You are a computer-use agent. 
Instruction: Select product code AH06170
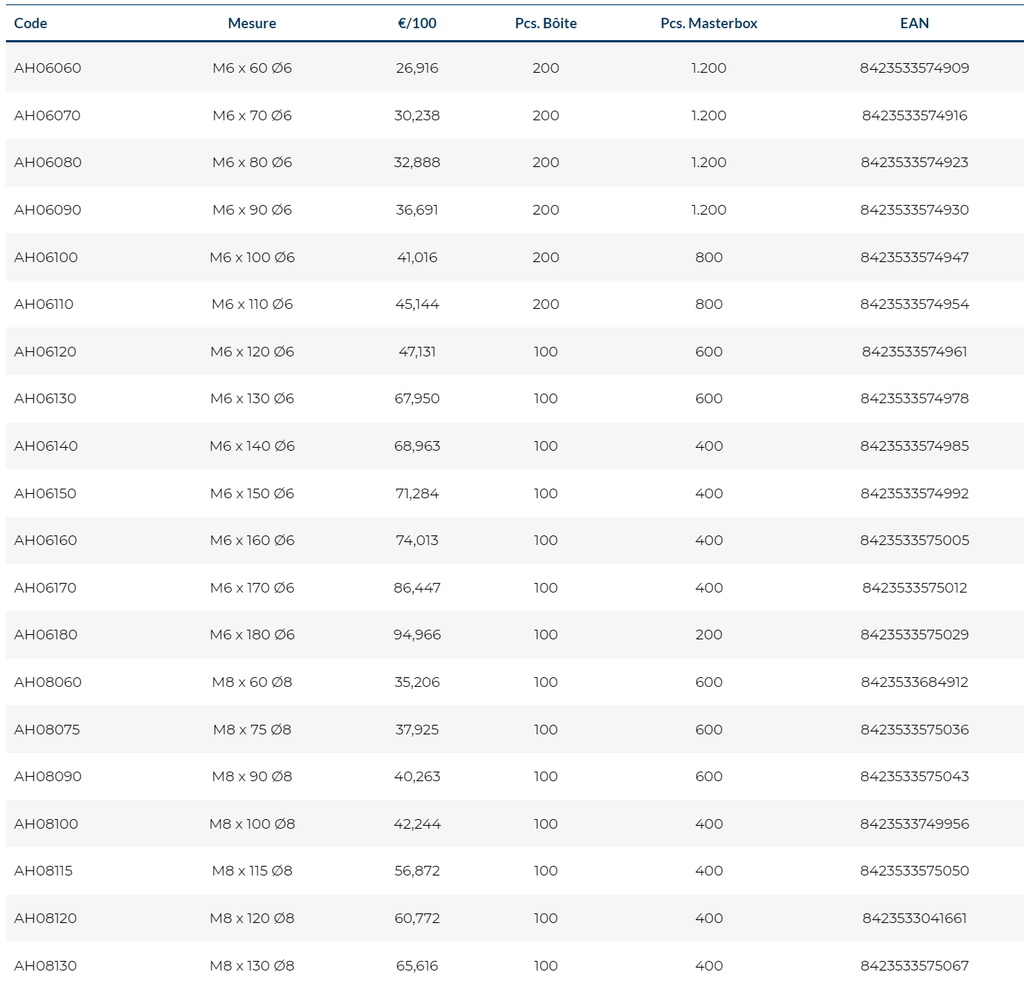coord(45,588)
